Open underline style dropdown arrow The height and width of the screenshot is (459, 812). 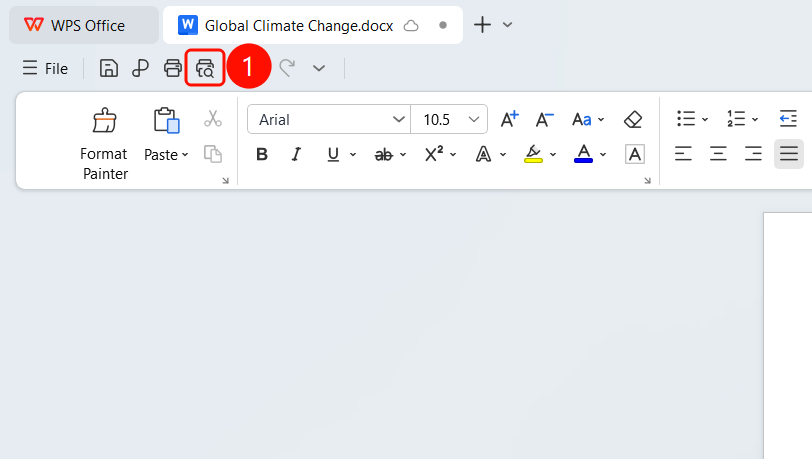coord(353,154)
